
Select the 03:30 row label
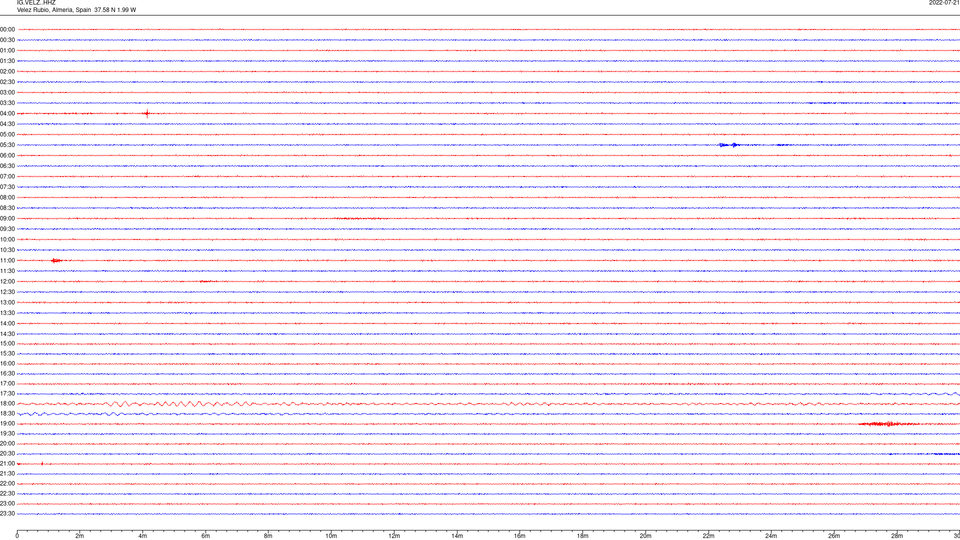[x=7, y=103]
